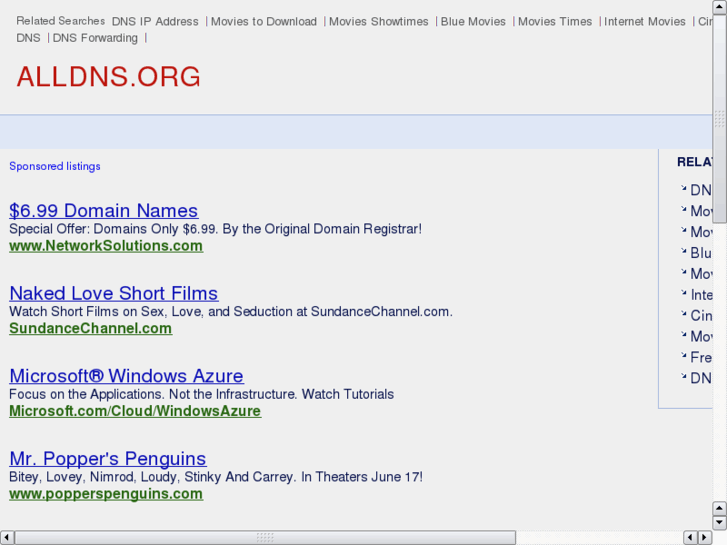This screenshot has height=545, width=727.
Task: Click the horizontal scrollbar left arrow at far left
Action: tap(6, 537)
